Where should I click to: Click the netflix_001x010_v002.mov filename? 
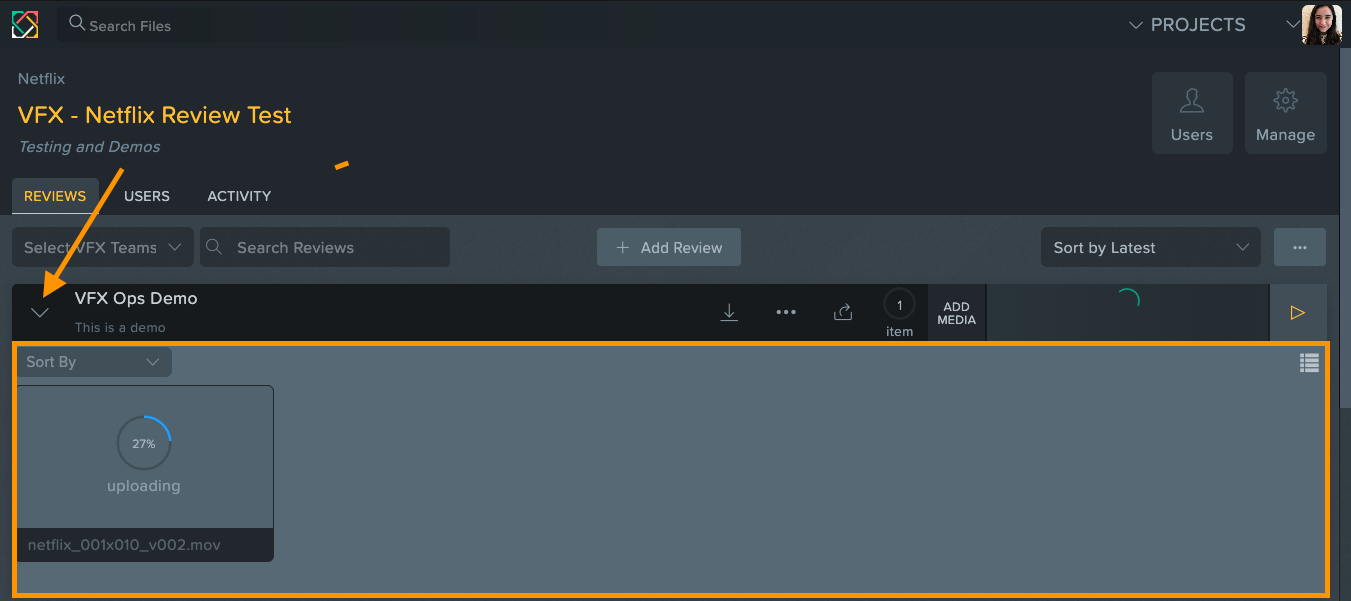click(x=124, y=545)
